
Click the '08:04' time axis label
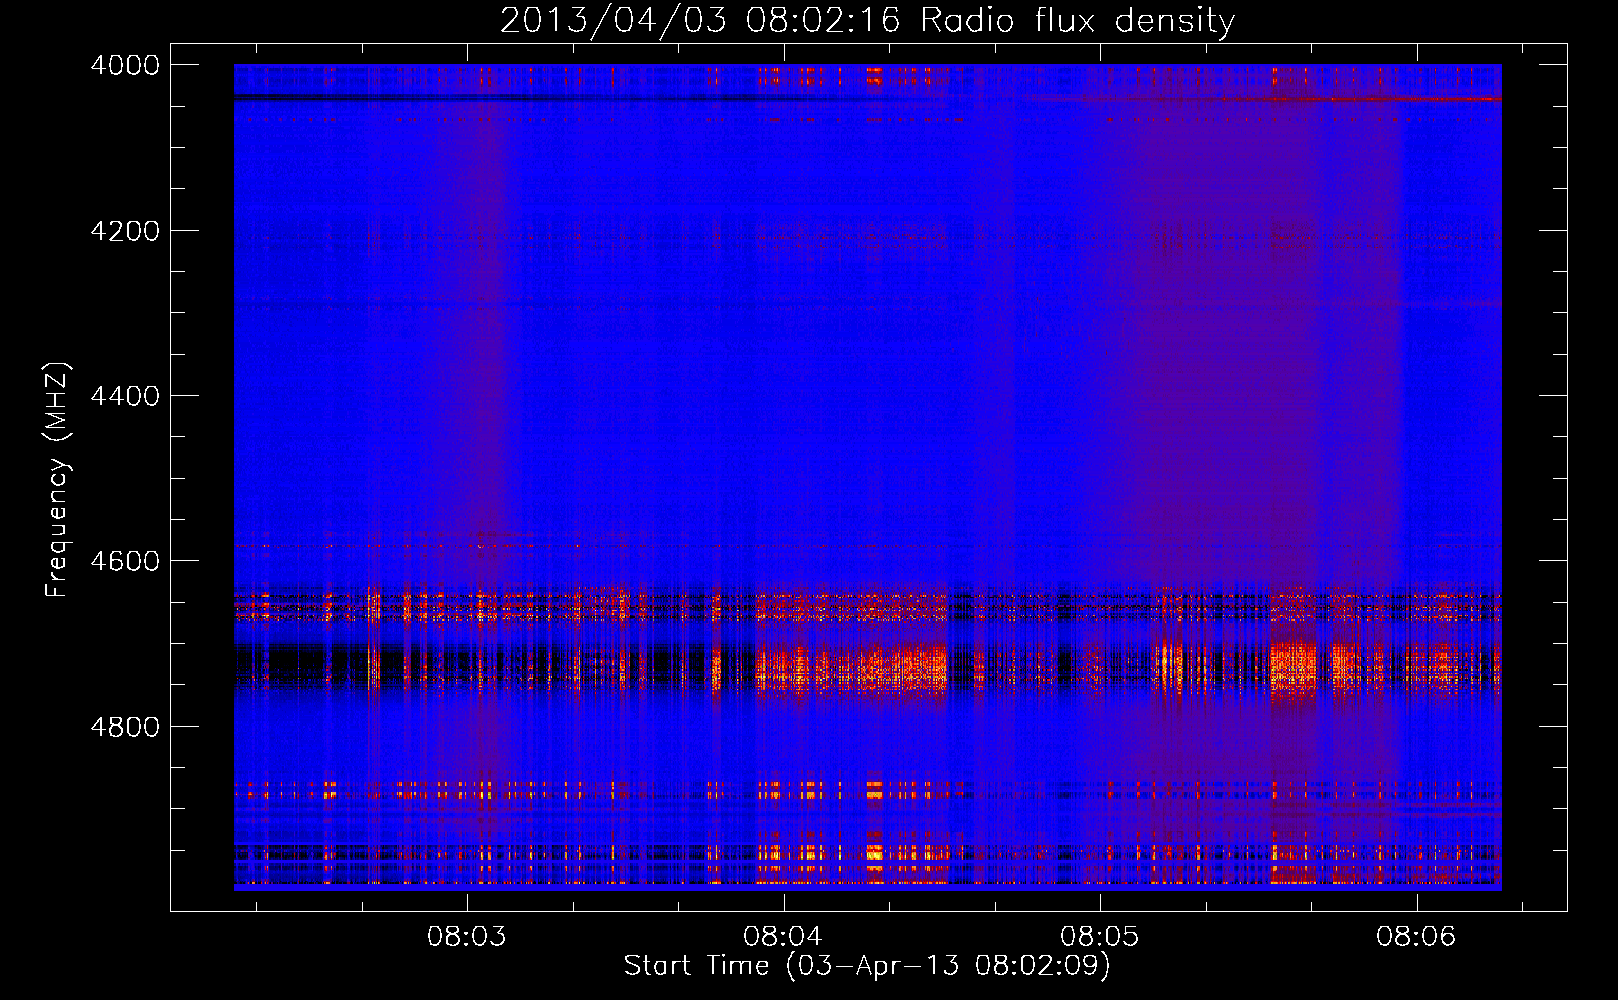point(783,937)
